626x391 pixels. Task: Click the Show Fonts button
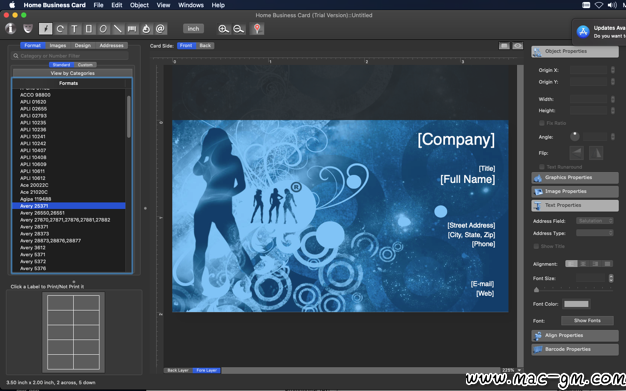(587, 321)
